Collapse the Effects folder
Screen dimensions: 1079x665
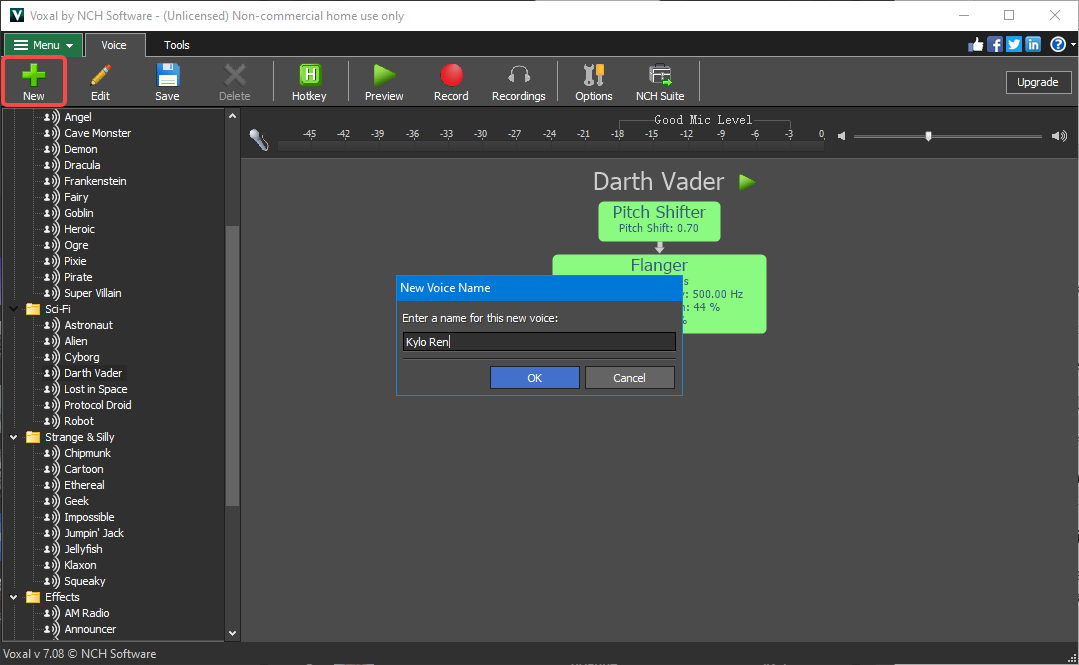click(14, 597)
